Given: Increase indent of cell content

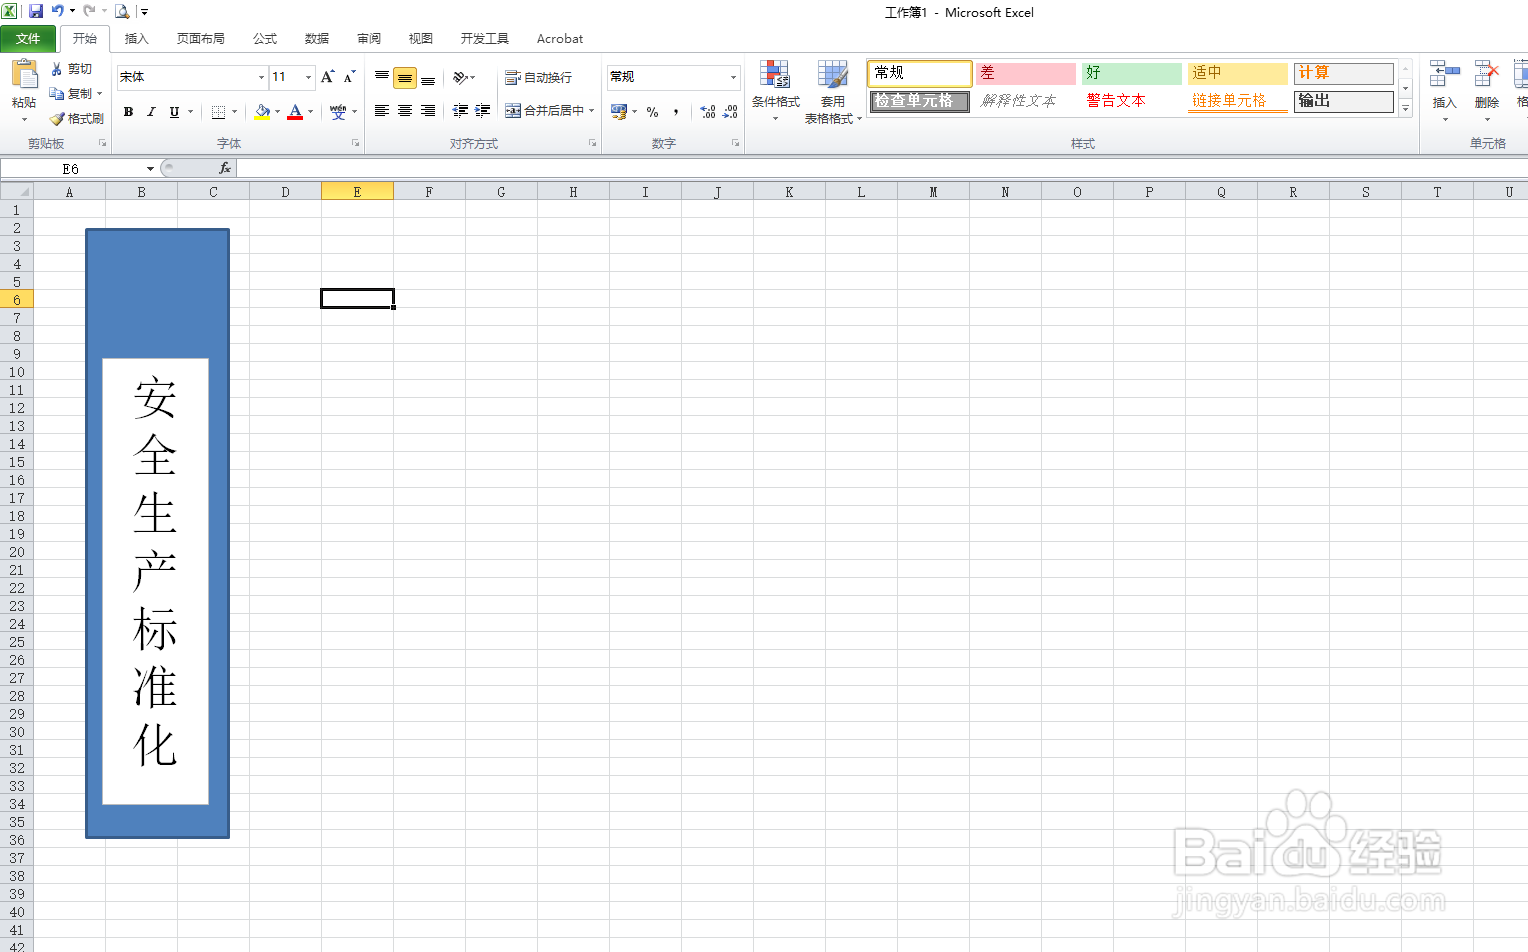Looking at the screenshot, I should pyautogui.click(x=483, y=111).
